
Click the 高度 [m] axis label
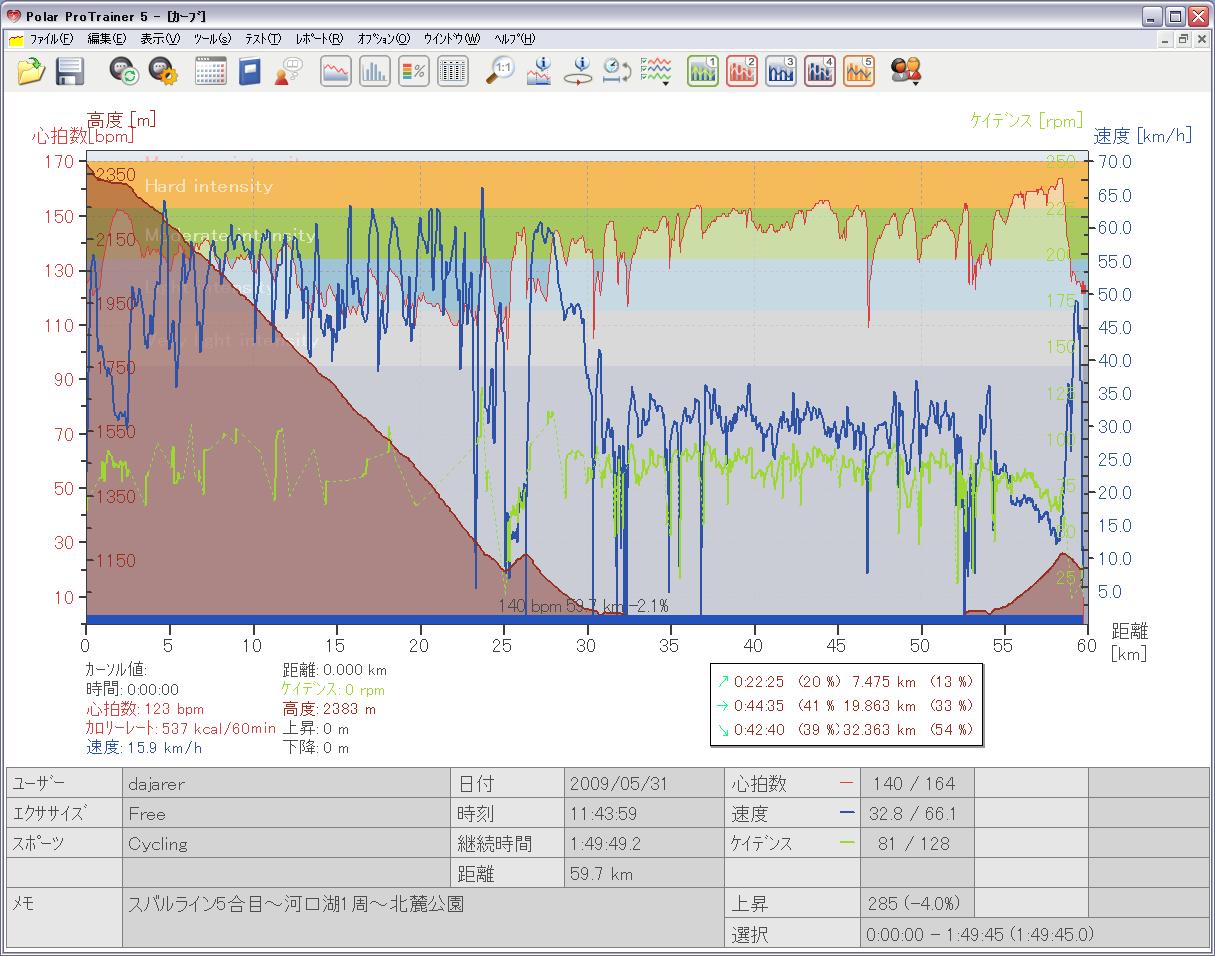(121, 119)
